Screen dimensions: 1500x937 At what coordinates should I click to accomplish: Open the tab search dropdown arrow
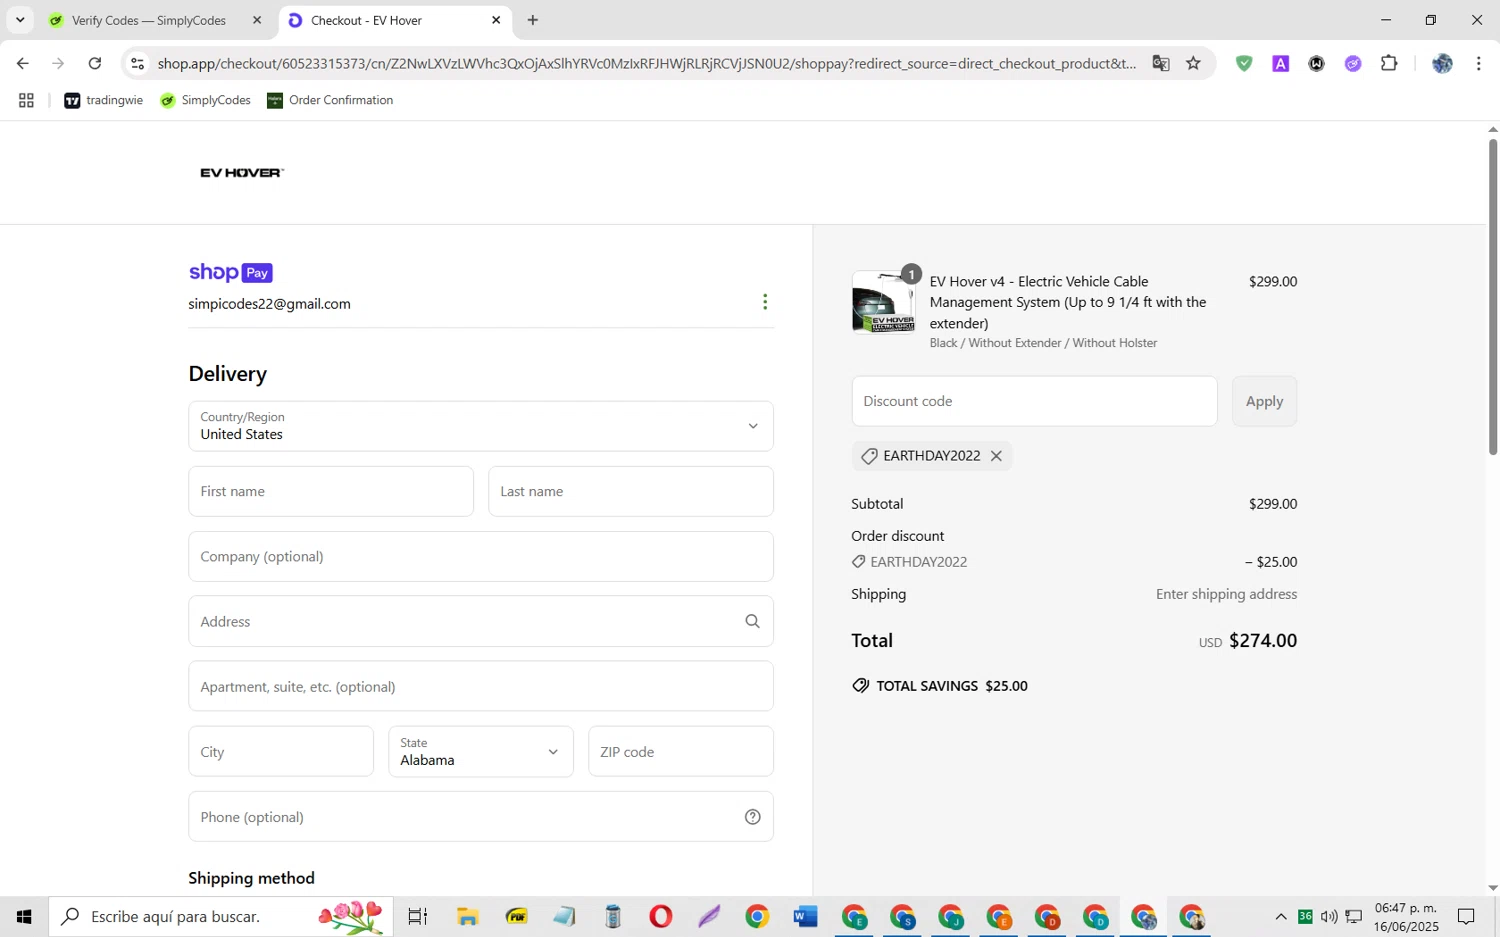click(20, 20)
